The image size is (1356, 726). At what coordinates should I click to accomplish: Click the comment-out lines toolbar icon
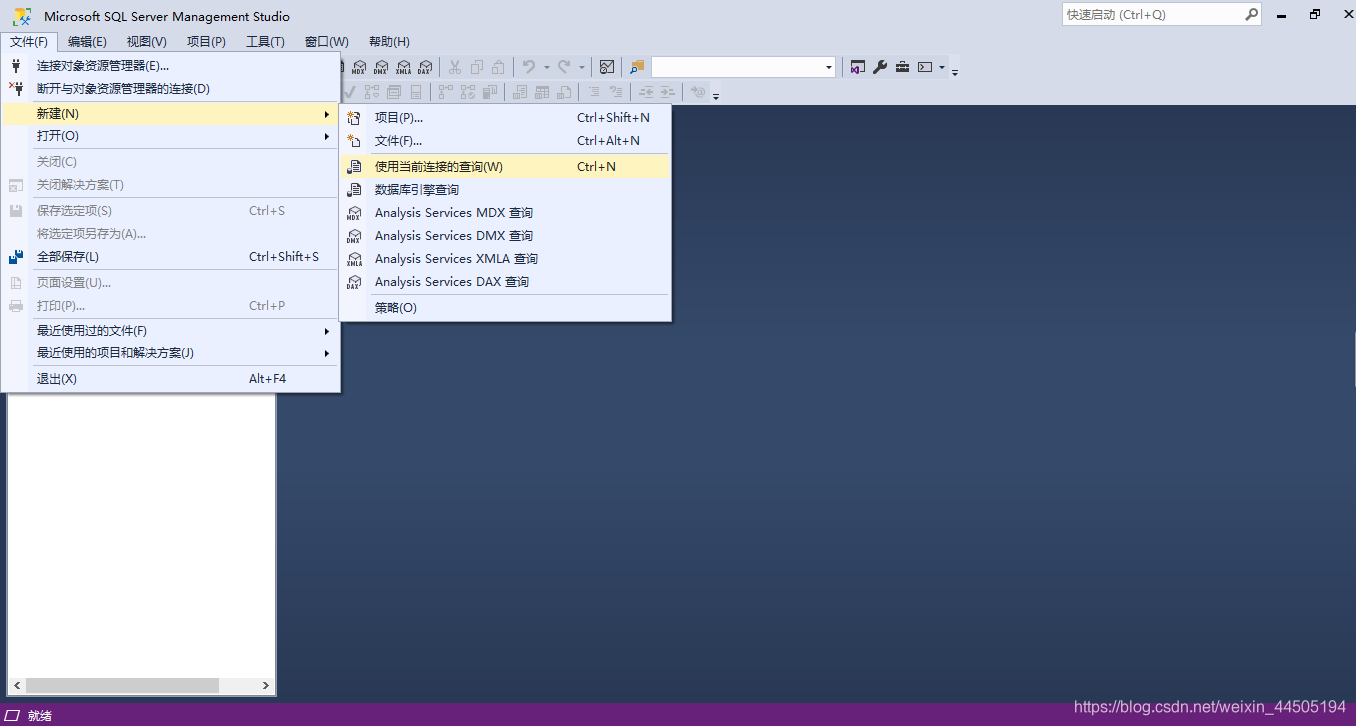pos(594,92)
